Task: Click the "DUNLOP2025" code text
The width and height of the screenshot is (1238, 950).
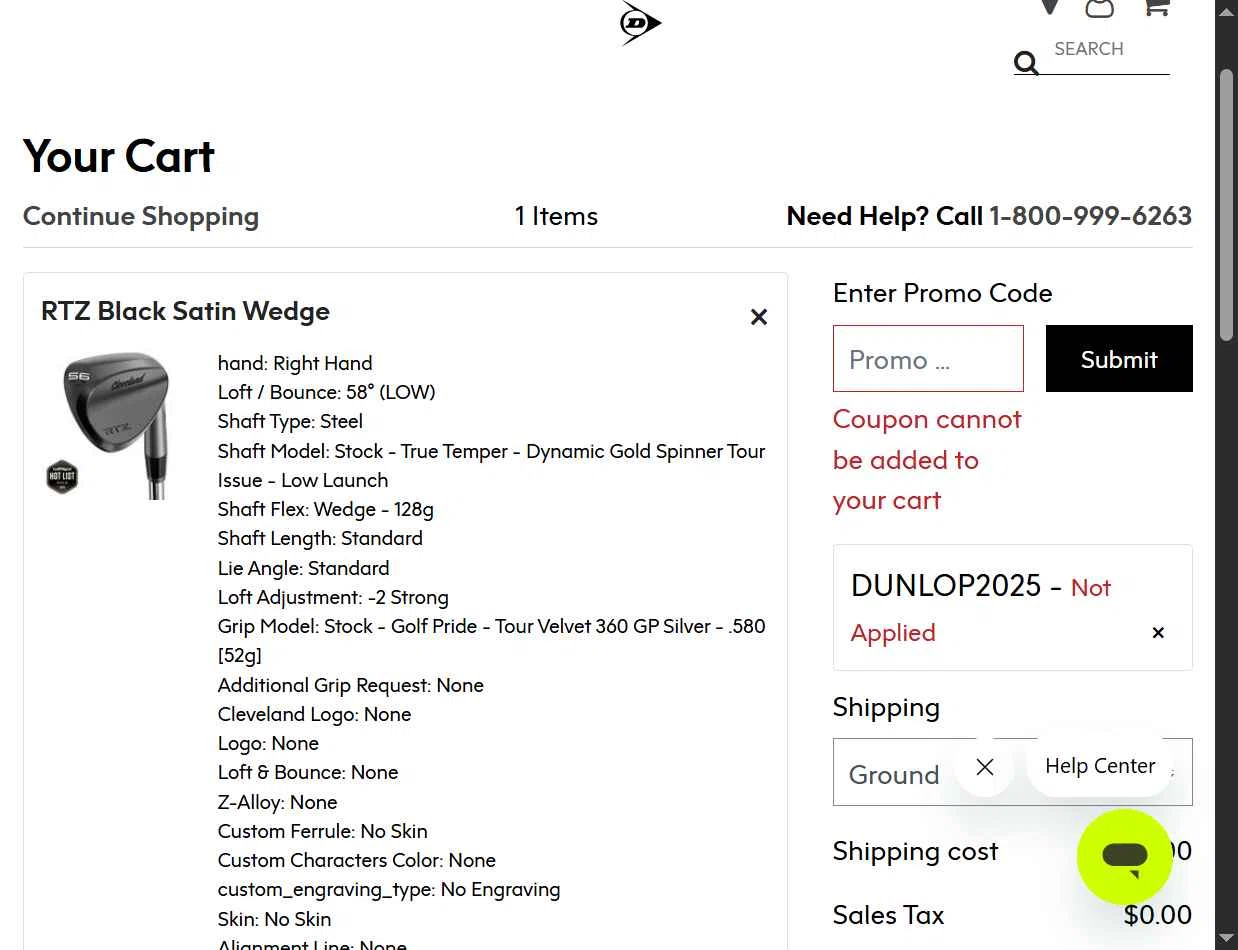Action: (946, 586)
